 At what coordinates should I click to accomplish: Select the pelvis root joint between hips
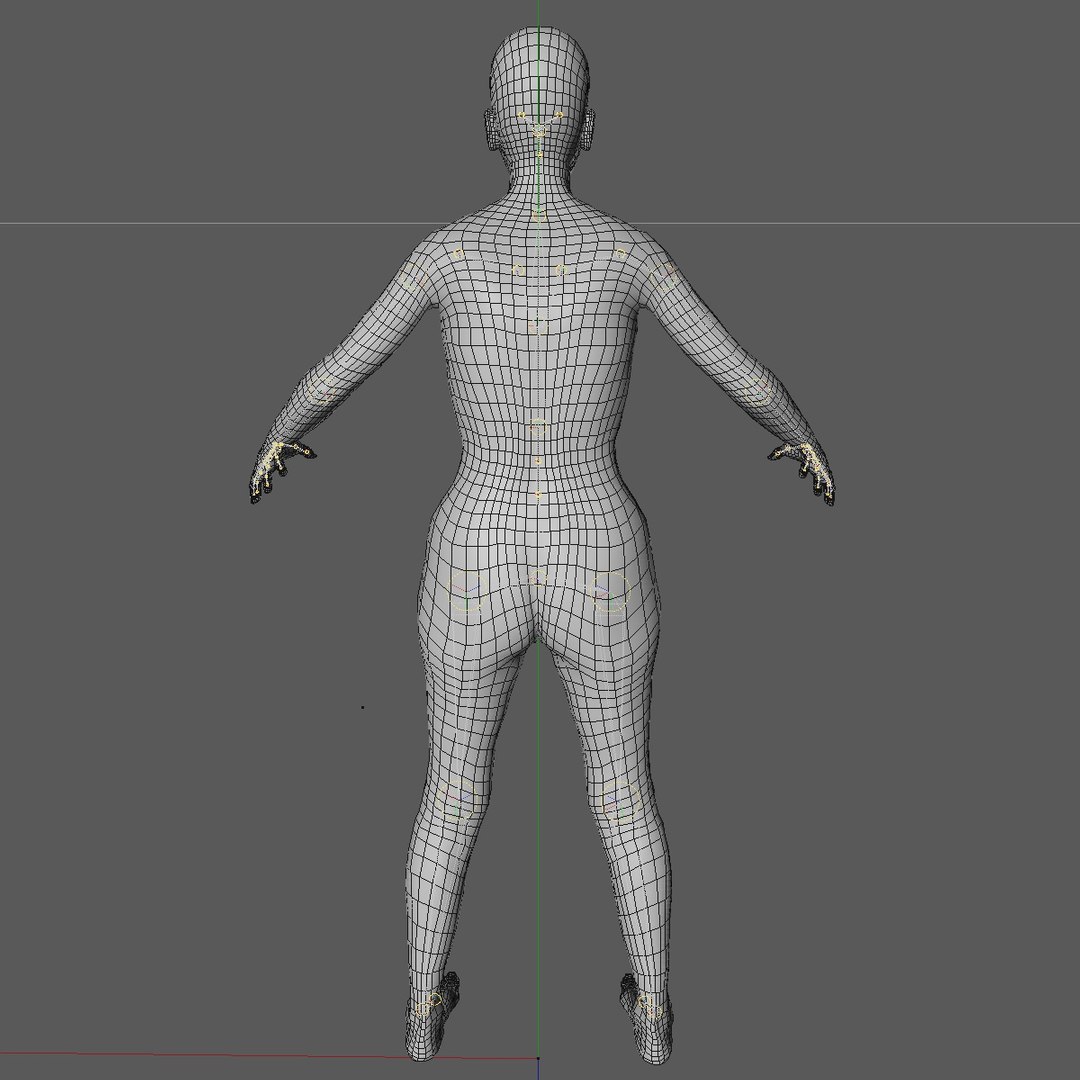538,577
